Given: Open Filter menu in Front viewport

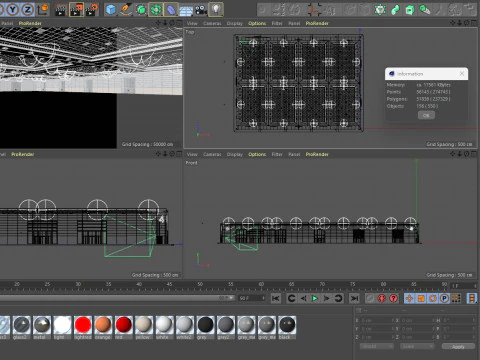Looking at the screenshot, I should pos(277,154).
